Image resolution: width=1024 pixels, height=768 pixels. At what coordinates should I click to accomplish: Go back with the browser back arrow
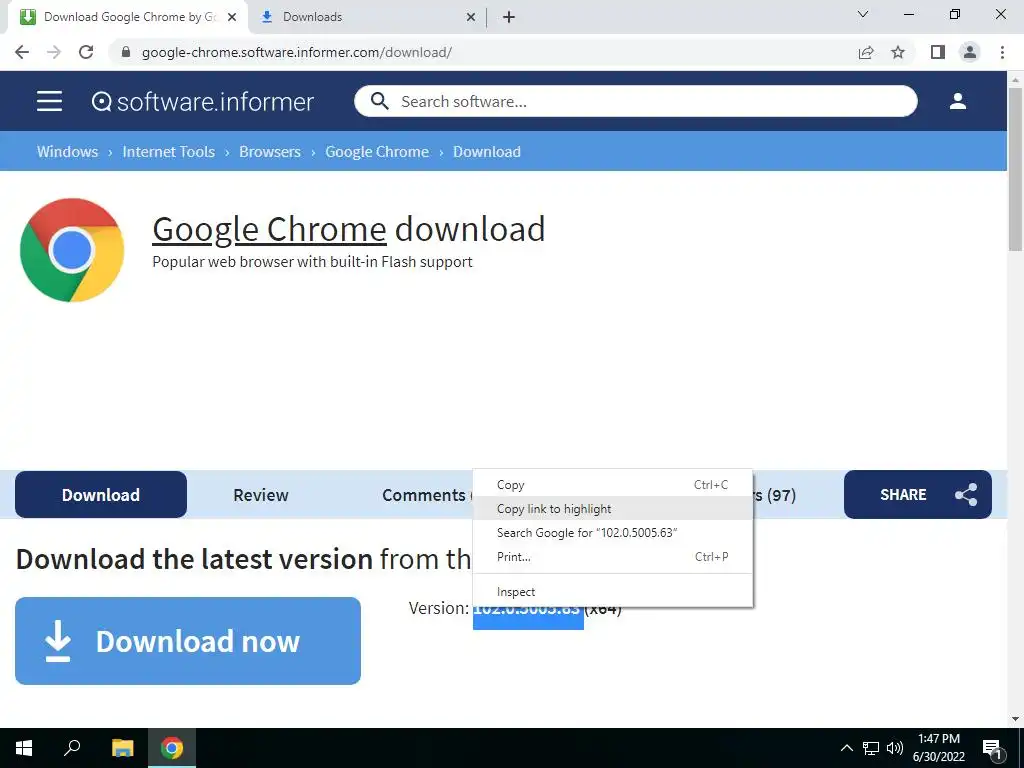tap(22, 52)
